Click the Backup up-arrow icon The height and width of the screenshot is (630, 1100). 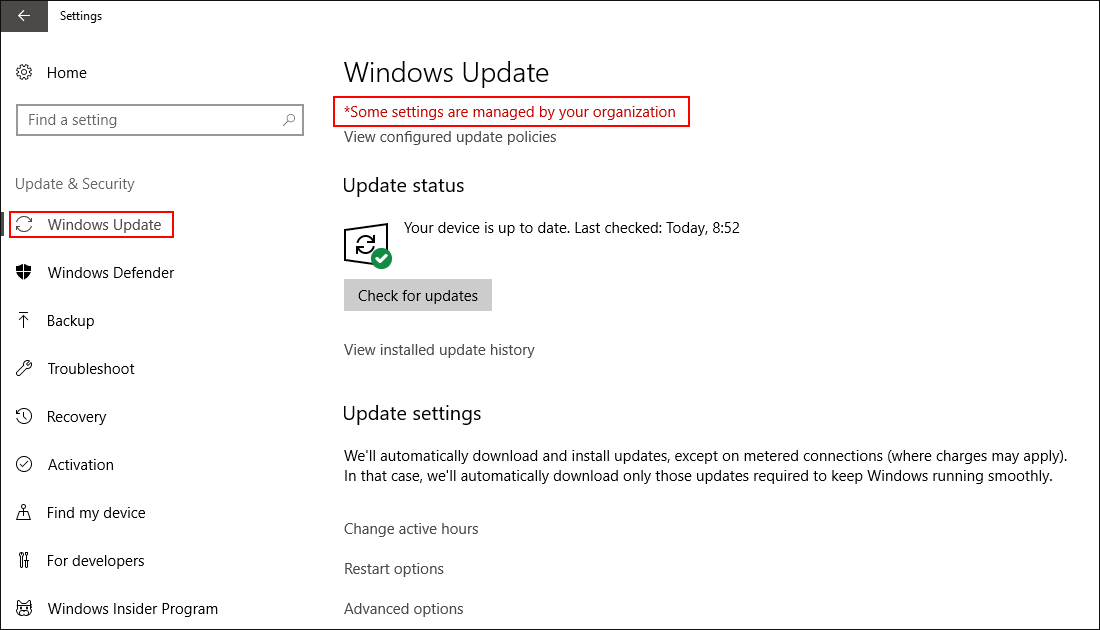[x=24, y=321]
